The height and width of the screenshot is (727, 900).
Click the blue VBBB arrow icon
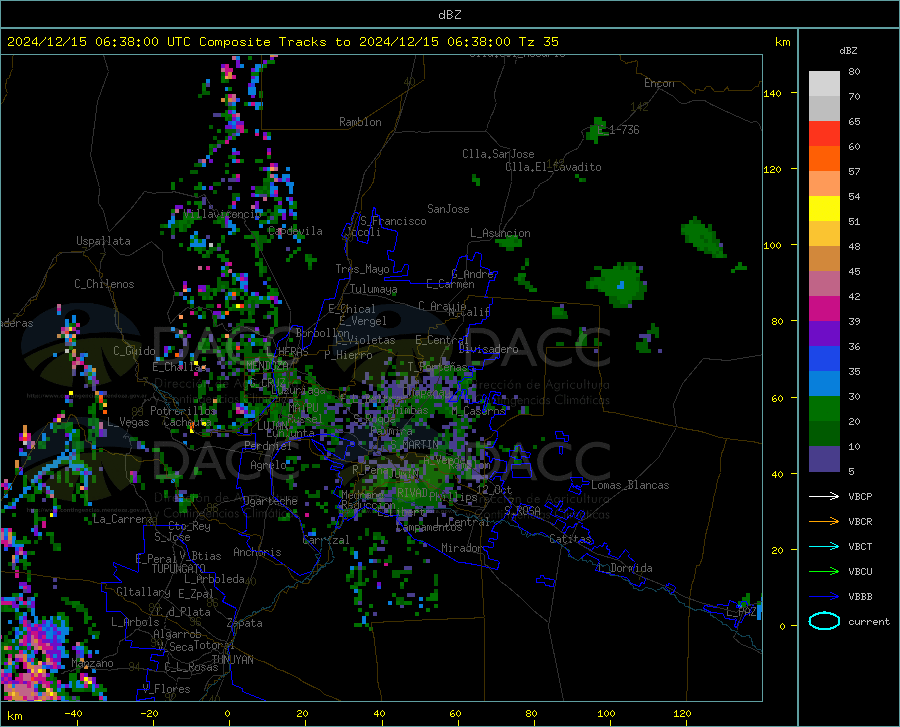pos(824,596)
